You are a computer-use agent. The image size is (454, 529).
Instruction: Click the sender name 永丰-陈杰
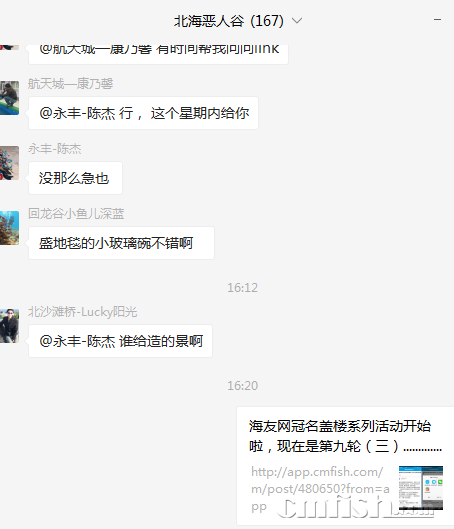(55, 149)
